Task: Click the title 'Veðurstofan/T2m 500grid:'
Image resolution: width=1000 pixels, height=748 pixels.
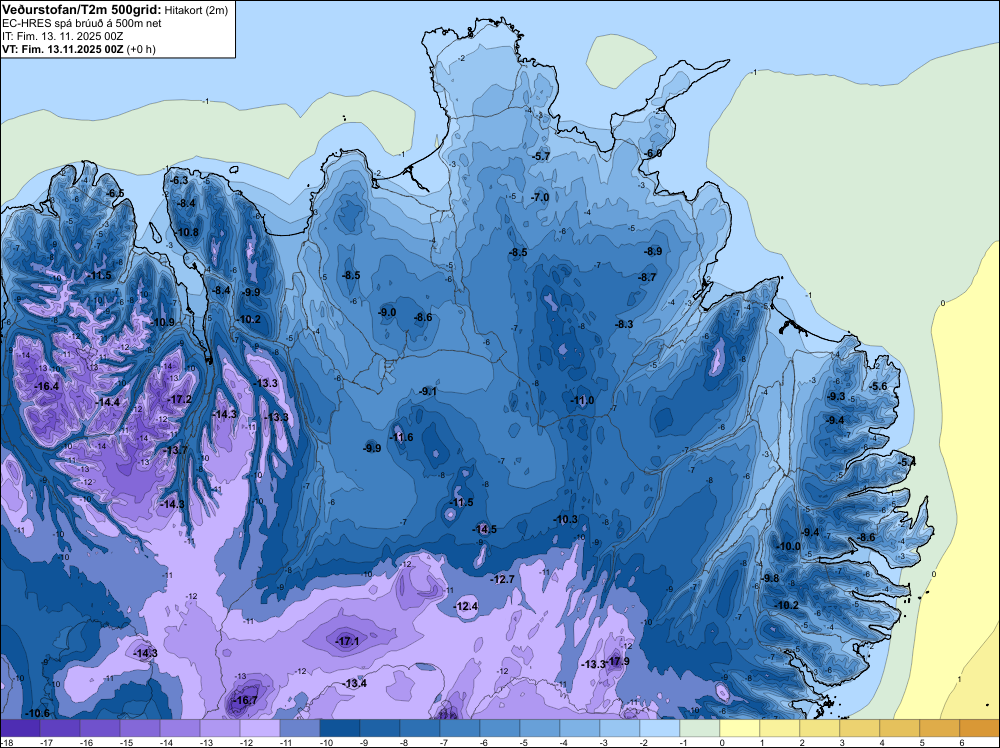Action: tap(82, 9)
